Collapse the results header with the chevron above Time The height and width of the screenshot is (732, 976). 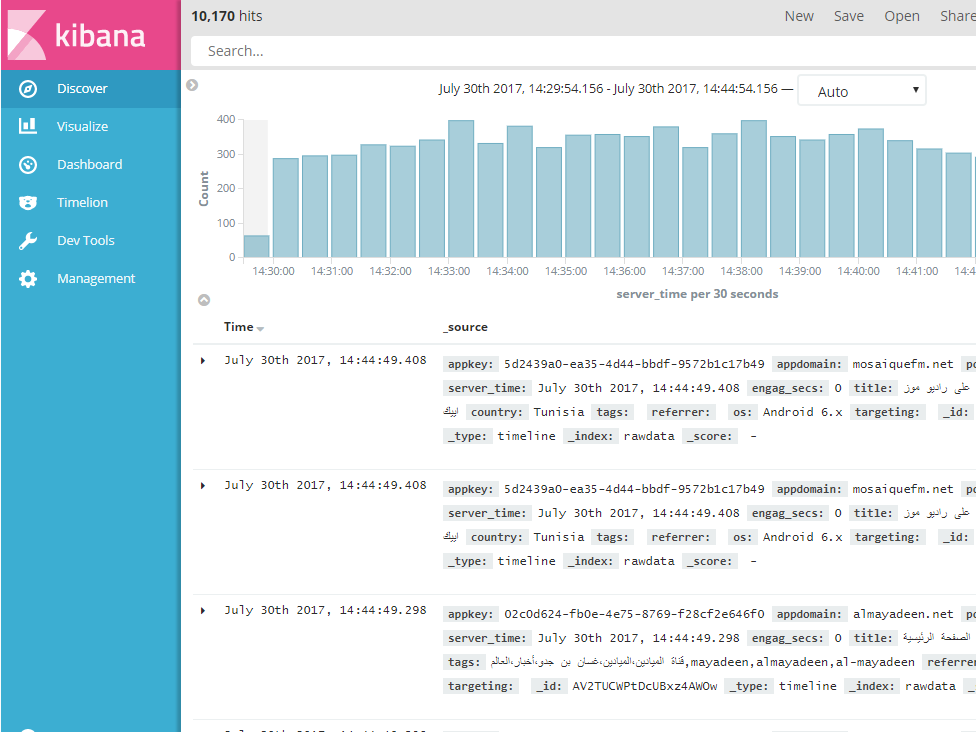pyautogui.click(x=204, y=299)
